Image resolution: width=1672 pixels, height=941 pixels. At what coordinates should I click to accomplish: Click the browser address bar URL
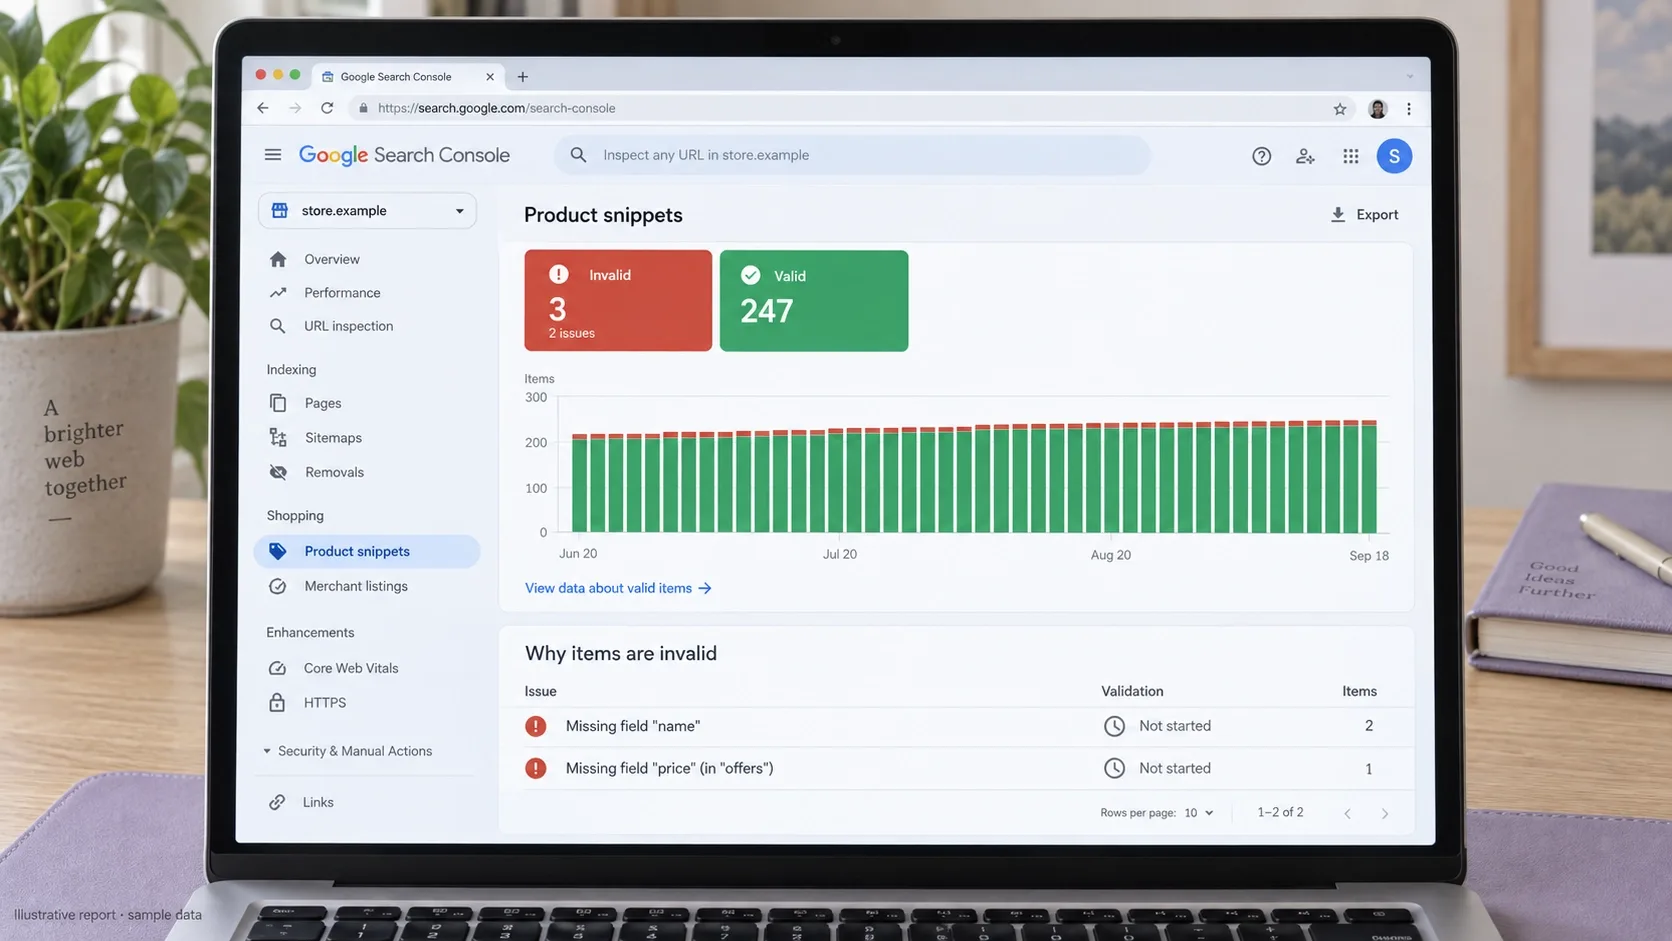[497, 108]
